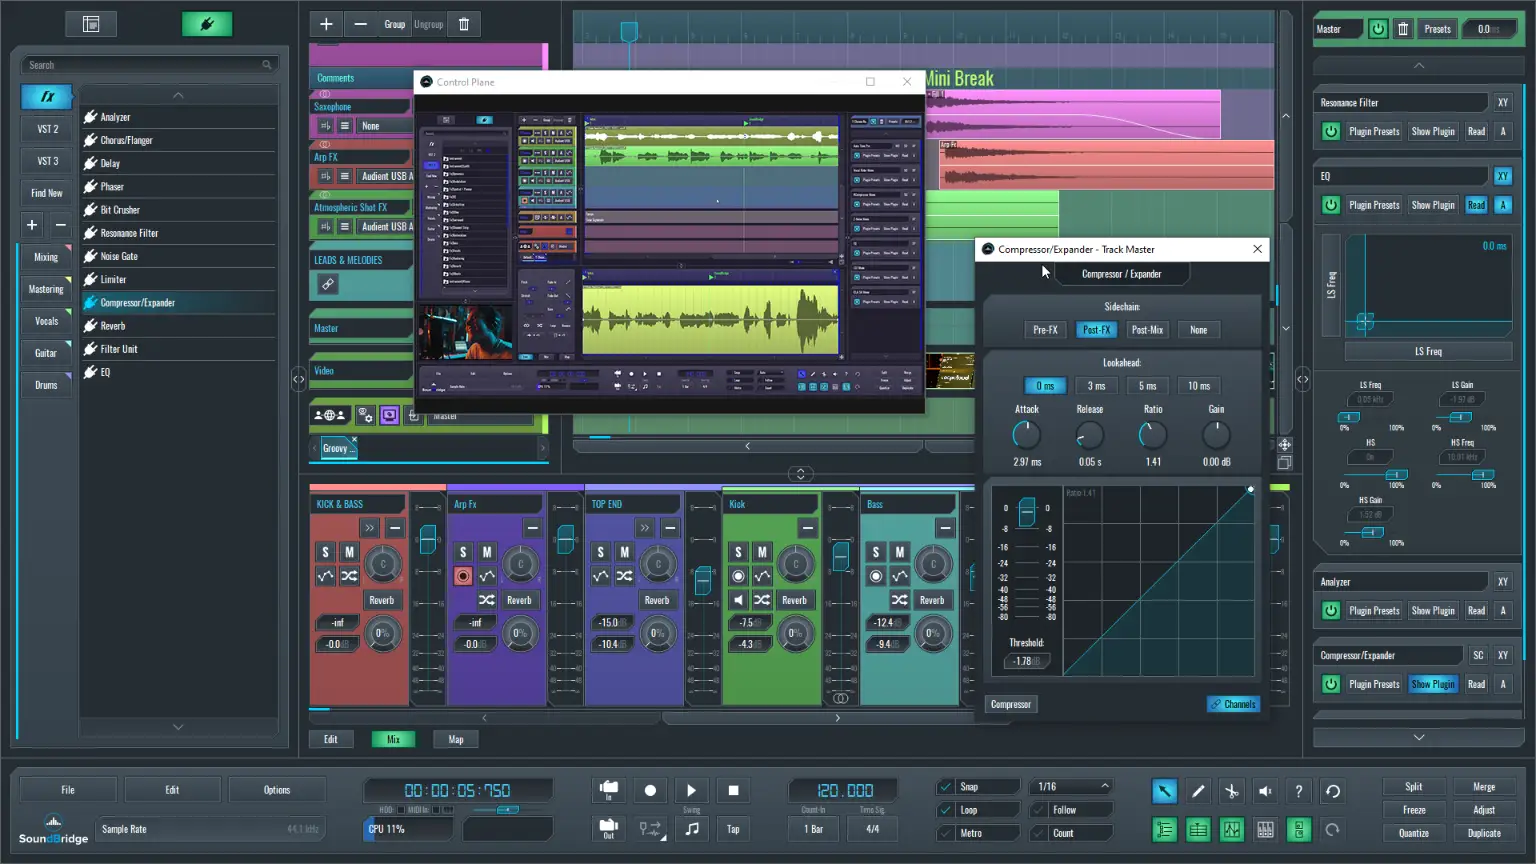Select the Mastering browser category
The width and height of the screenshot is (1536, 864).
46,289
